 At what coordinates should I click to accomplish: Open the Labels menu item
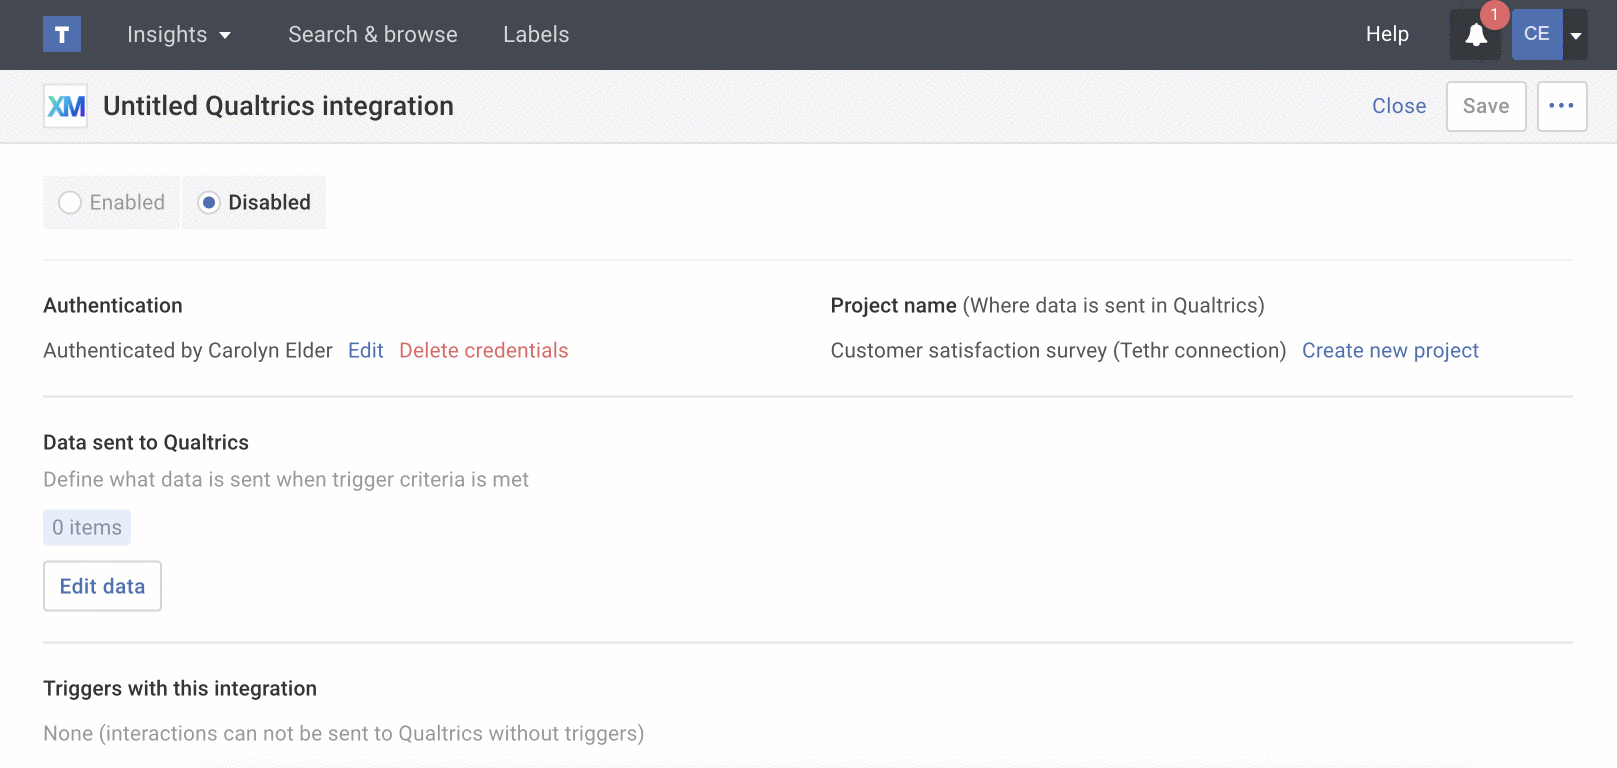536,35
